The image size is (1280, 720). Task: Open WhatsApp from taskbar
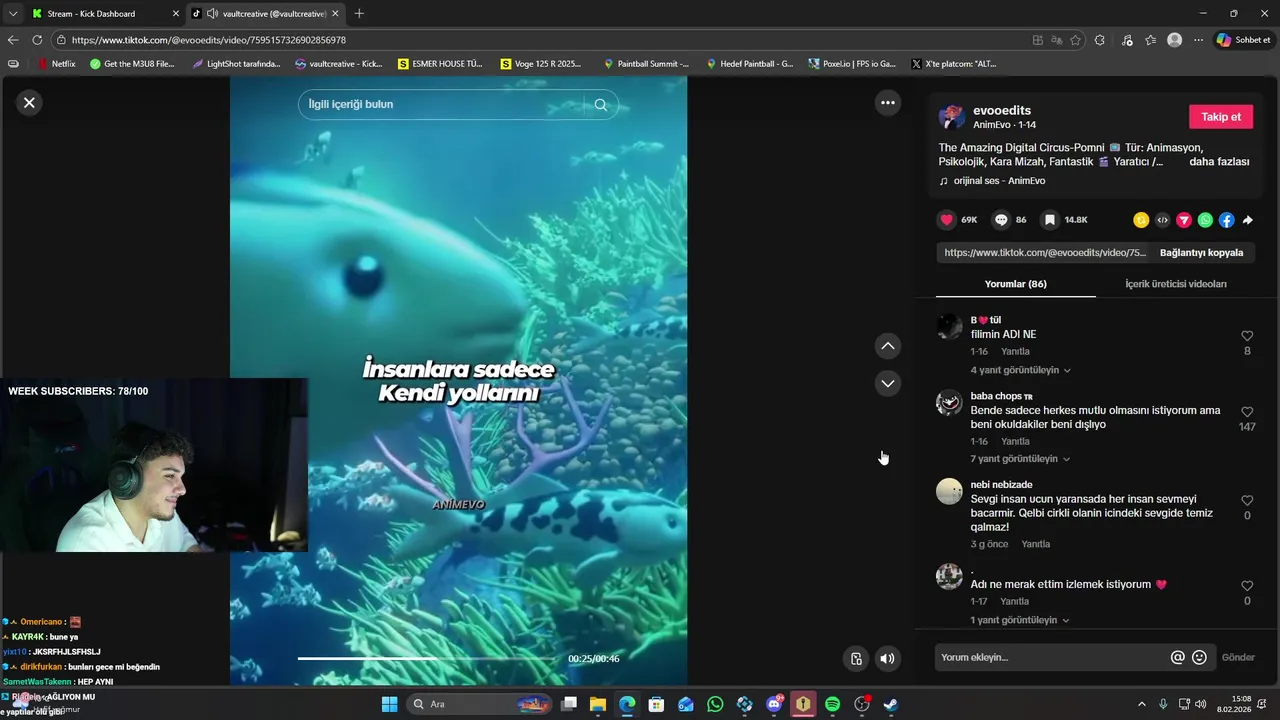[715, 704]
